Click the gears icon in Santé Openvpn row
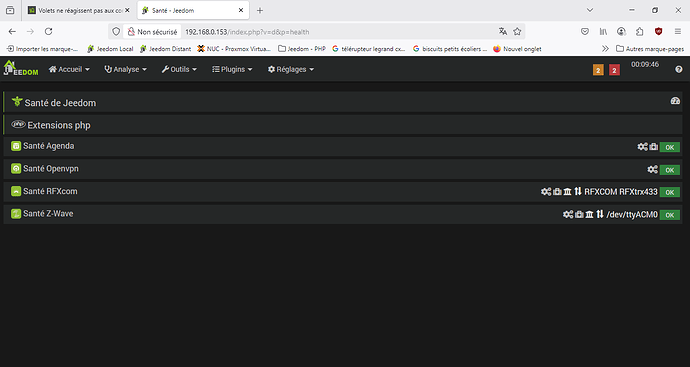Image resolution: width=690 pixels, height=367 pixels. coord(653,169)
